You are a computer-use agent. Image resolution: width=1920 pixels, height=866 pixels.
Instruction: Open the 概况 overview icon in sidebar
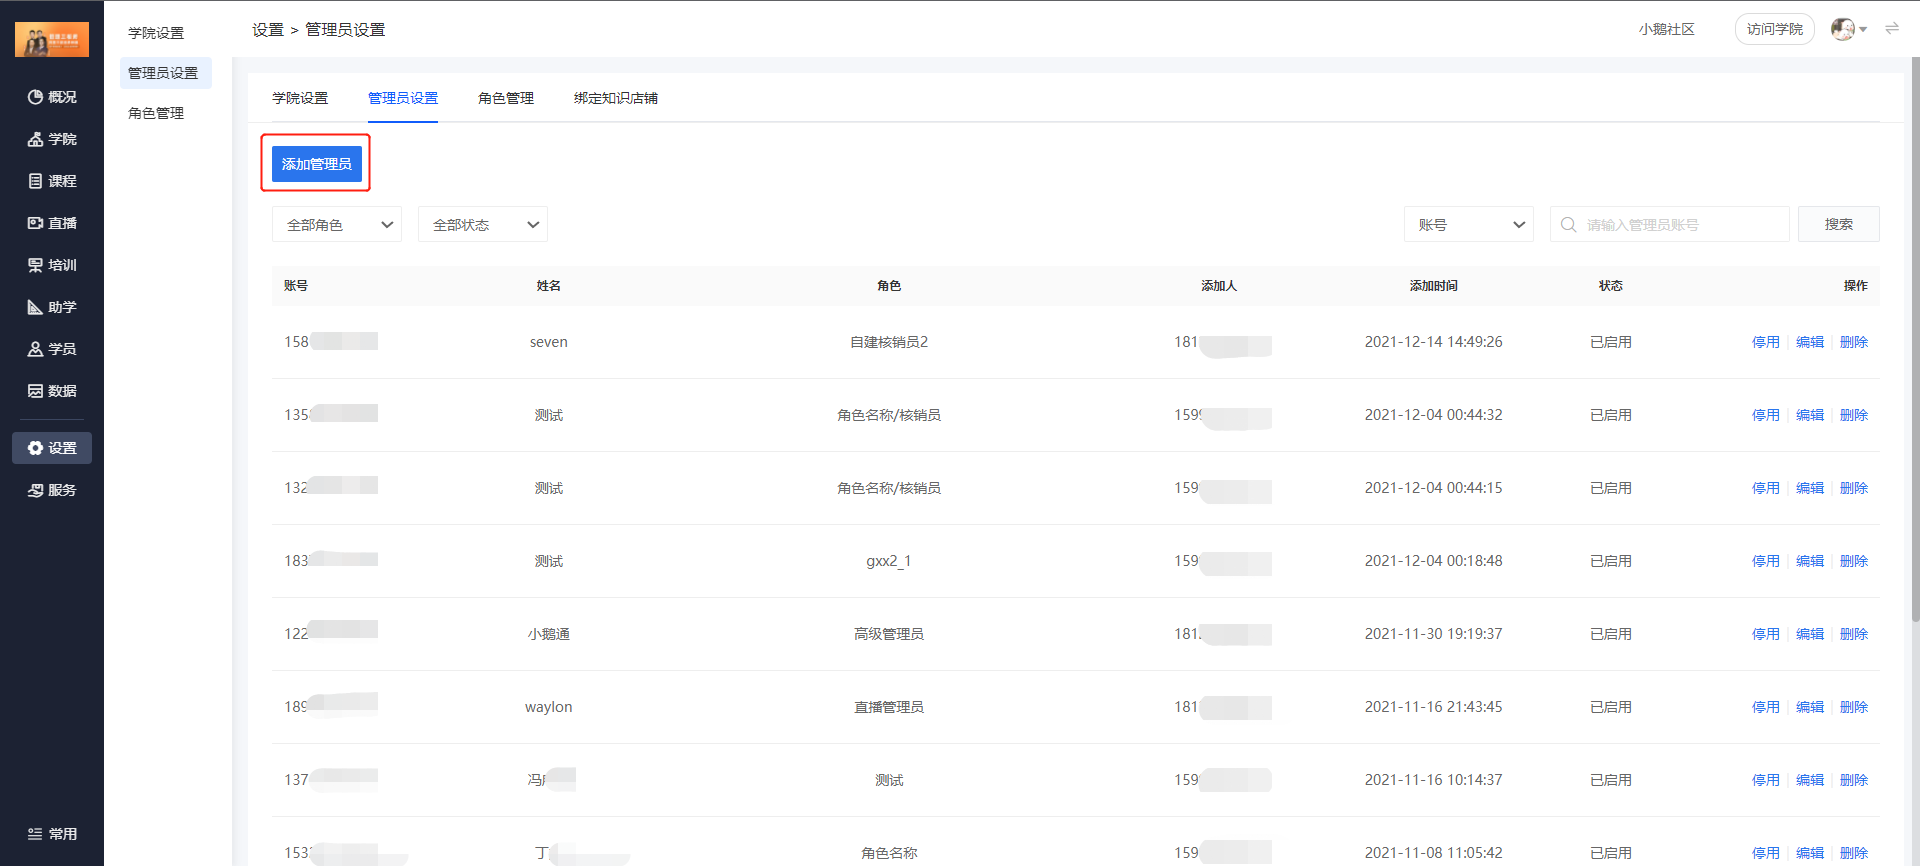(35, 97)
